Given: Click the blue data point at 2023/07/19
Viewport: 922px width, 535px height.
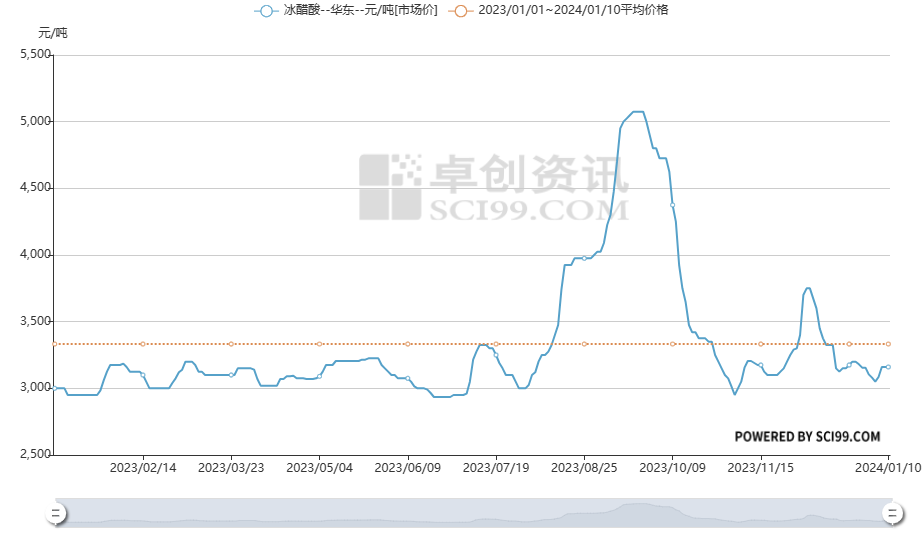Looking at the screenshot, I should click(x=496, y=355).
